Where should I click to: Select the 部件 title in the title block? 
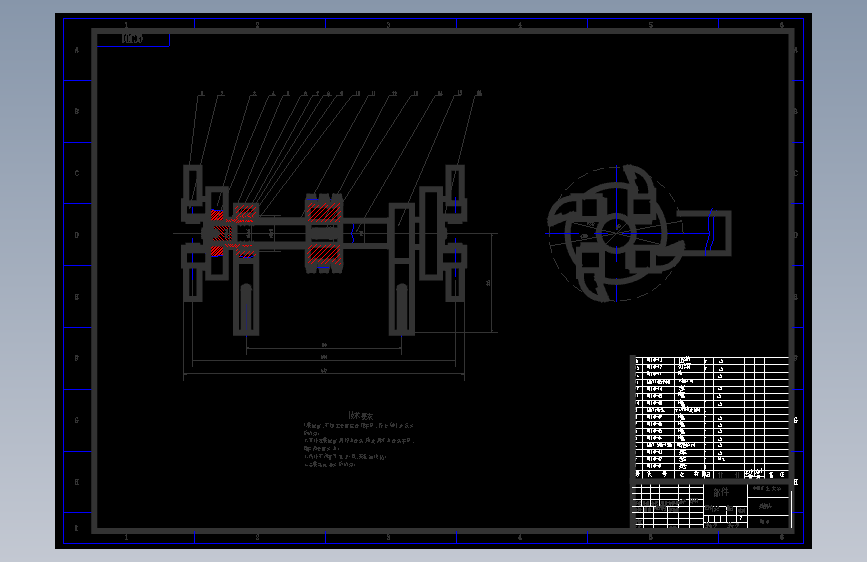[721, 492]
